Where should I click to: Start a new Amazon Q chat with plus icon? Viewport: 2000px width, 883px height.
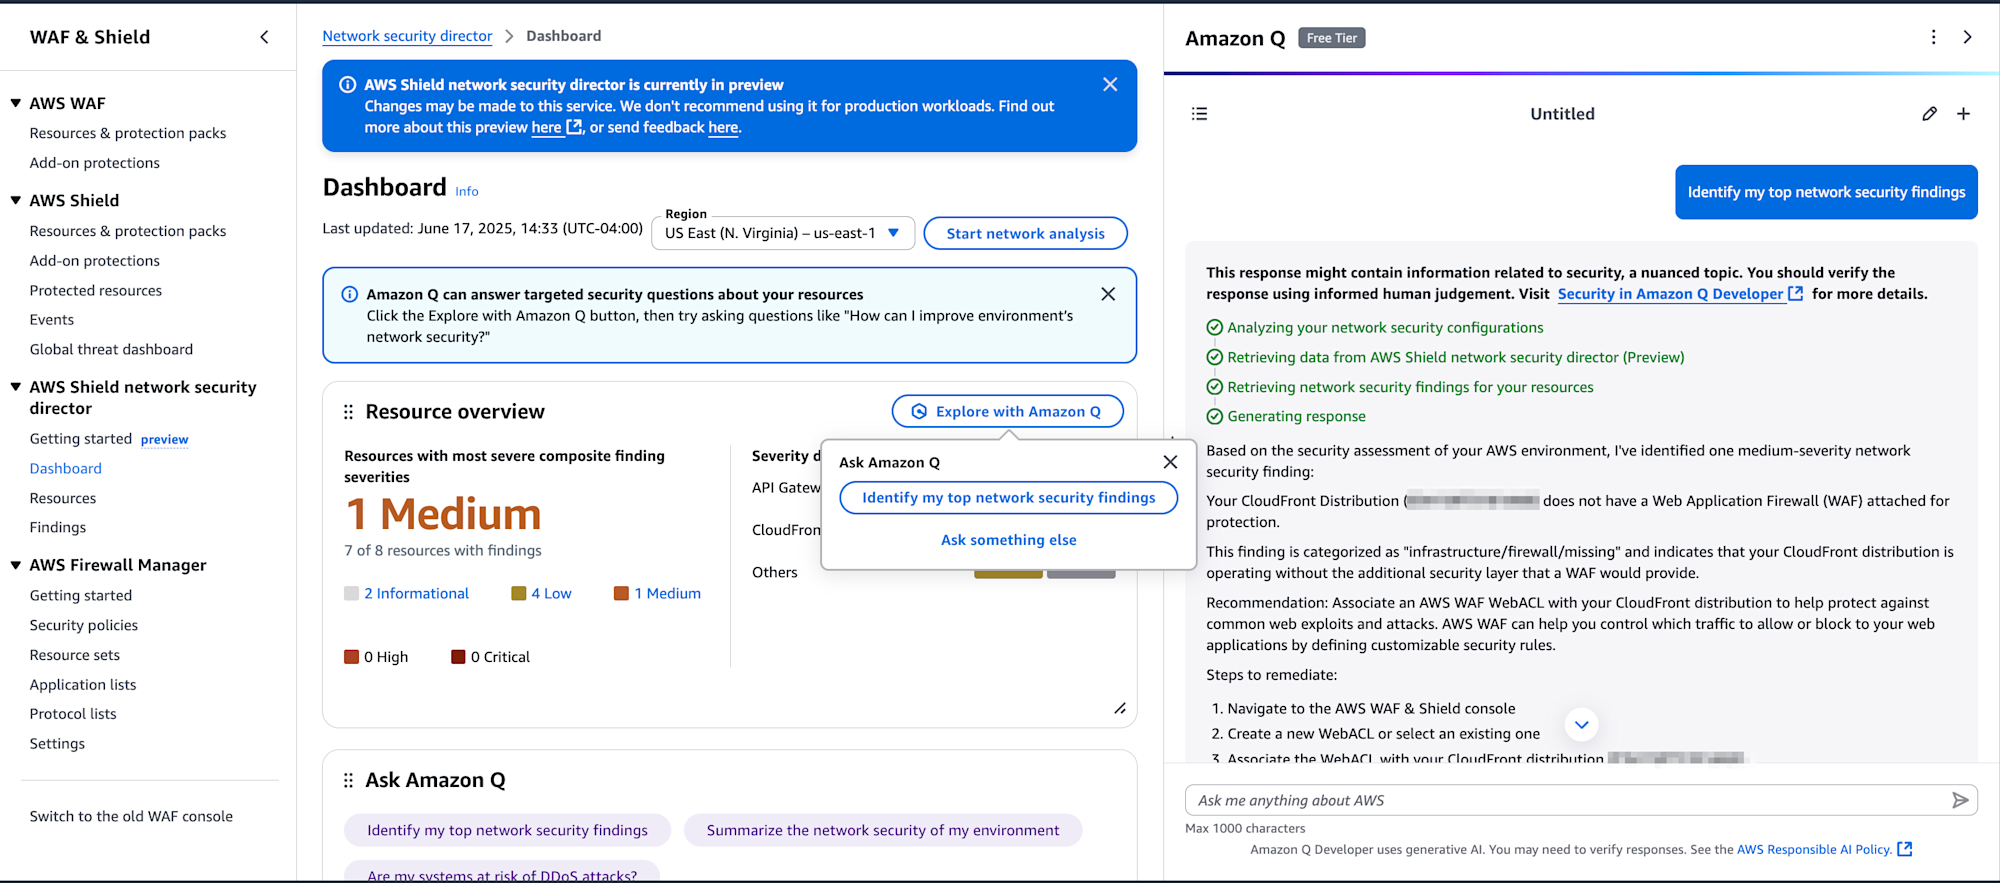click(x=1963, y=114)
